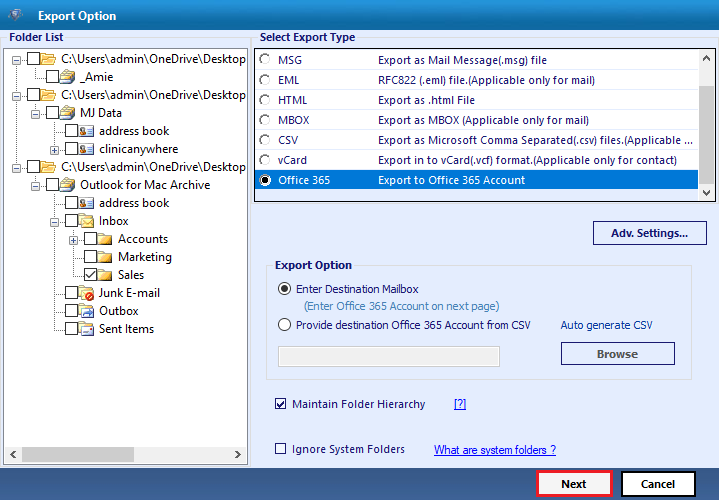
Task: Select the EML export type radio
Action: click(x=265, y=80)
